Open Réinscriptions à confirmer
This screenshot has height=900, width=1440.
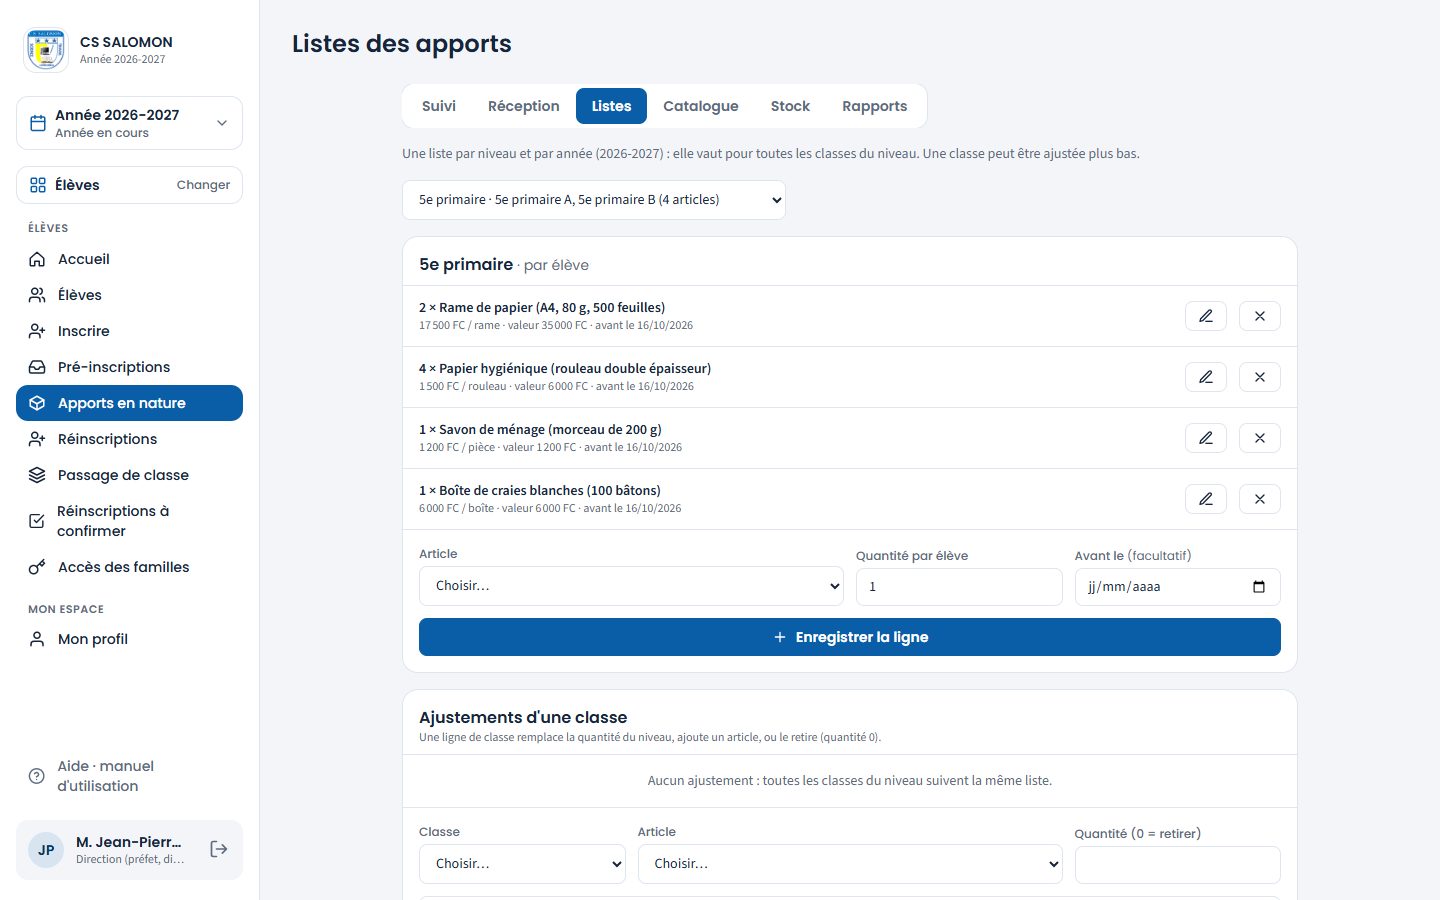(x=129, y=521)
